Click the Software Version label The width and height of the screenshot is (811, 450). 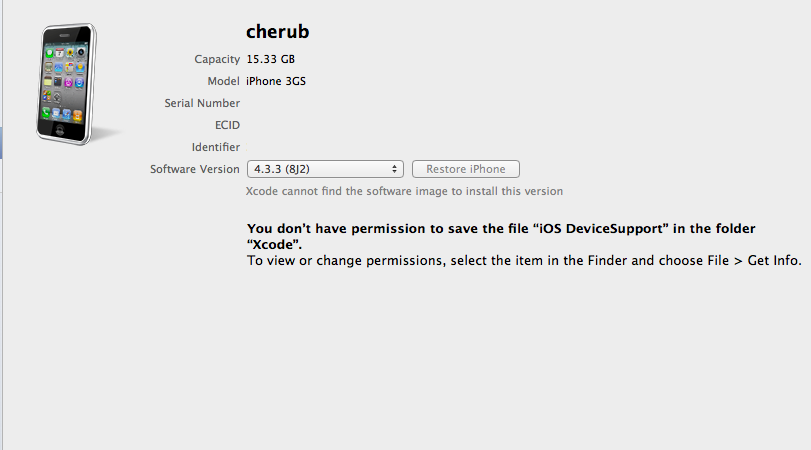coord(194,169)
